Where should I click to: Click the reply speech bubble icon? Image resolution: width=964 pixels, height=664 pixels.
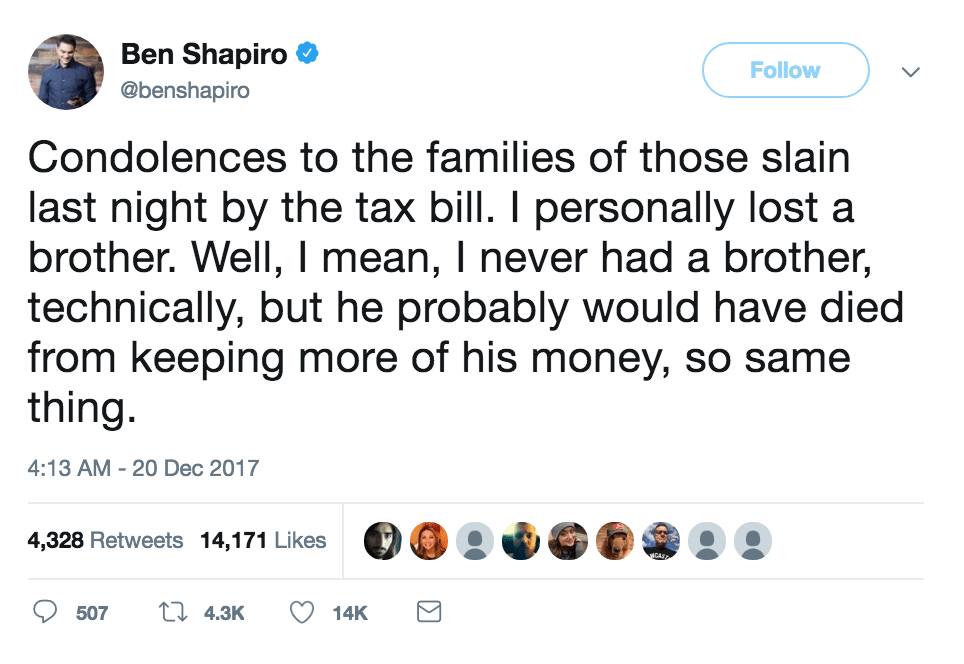pyautogui.click(x=45, y=612)
